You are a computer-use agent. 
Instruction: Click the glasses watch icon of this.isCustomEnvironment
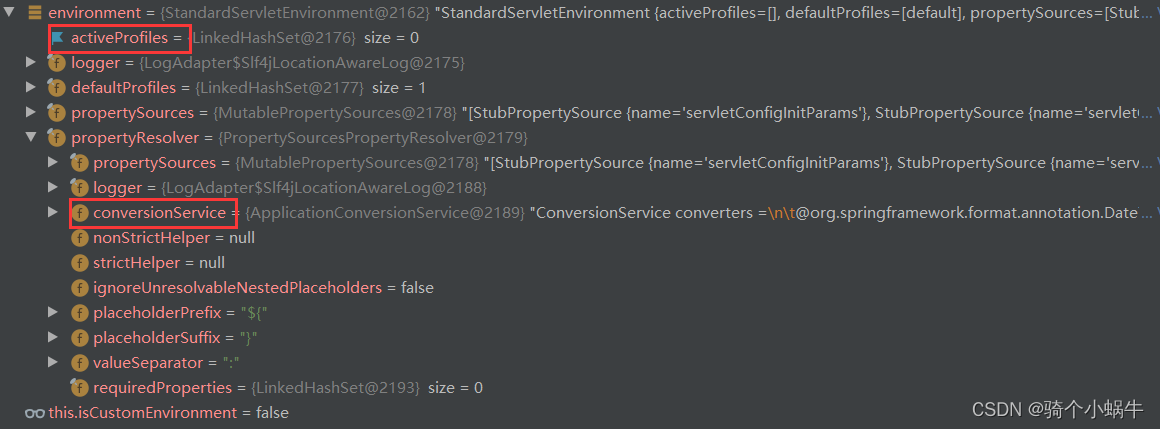35,413
